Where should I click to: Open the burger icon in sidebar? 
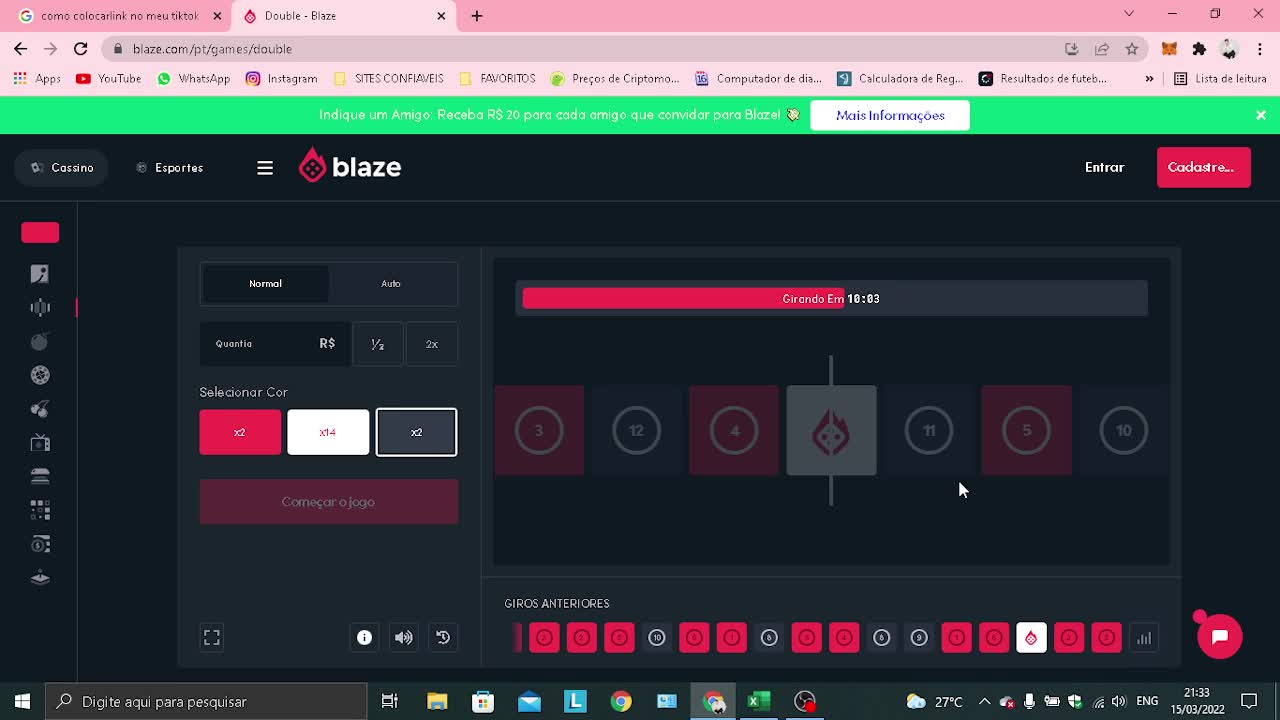(40, 477)
